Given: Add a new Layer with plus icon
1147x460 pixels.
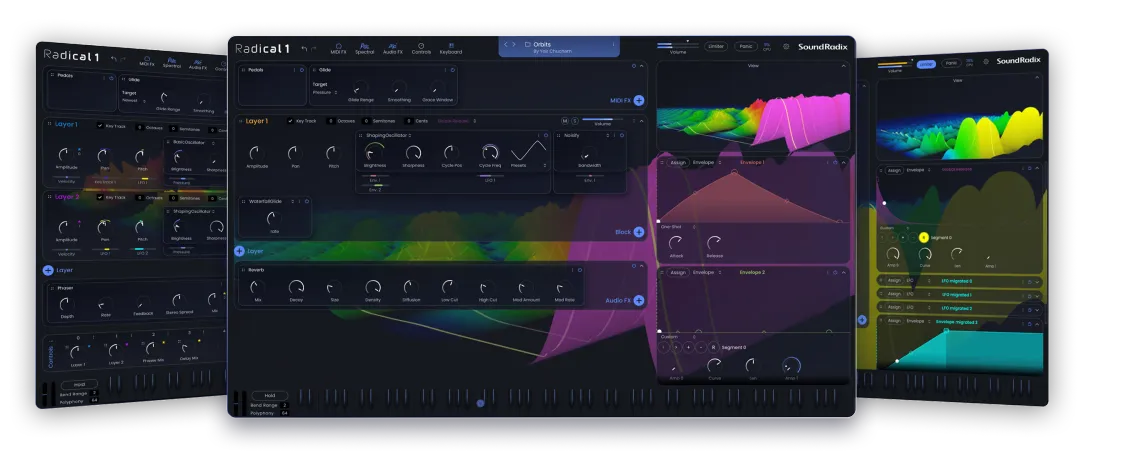Looking at the screenshot, I should point(240,252).
